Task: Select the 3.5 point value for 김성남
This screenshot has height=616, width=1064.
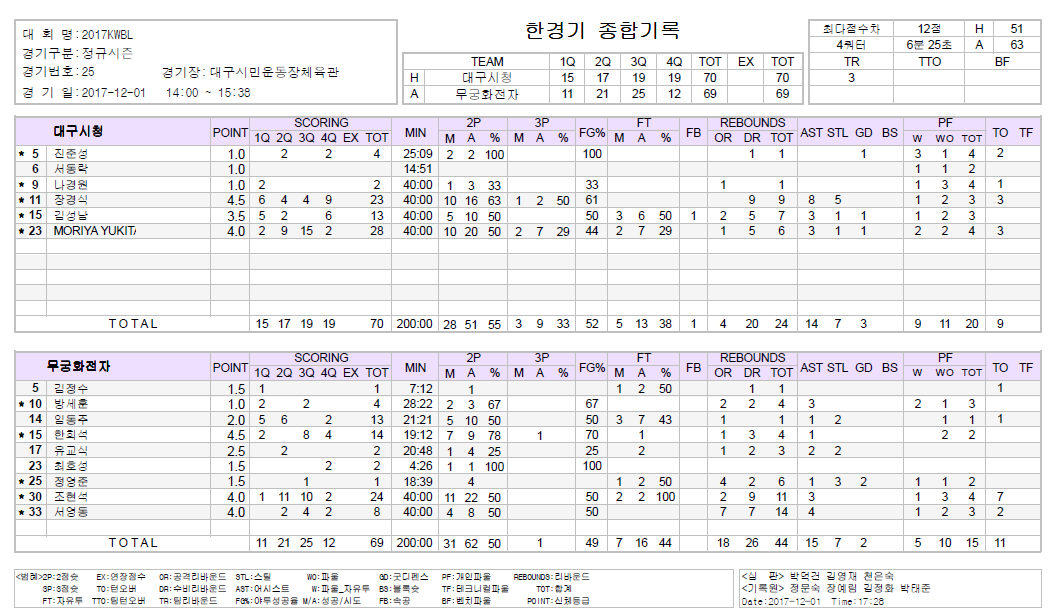Action: point(236,216)
